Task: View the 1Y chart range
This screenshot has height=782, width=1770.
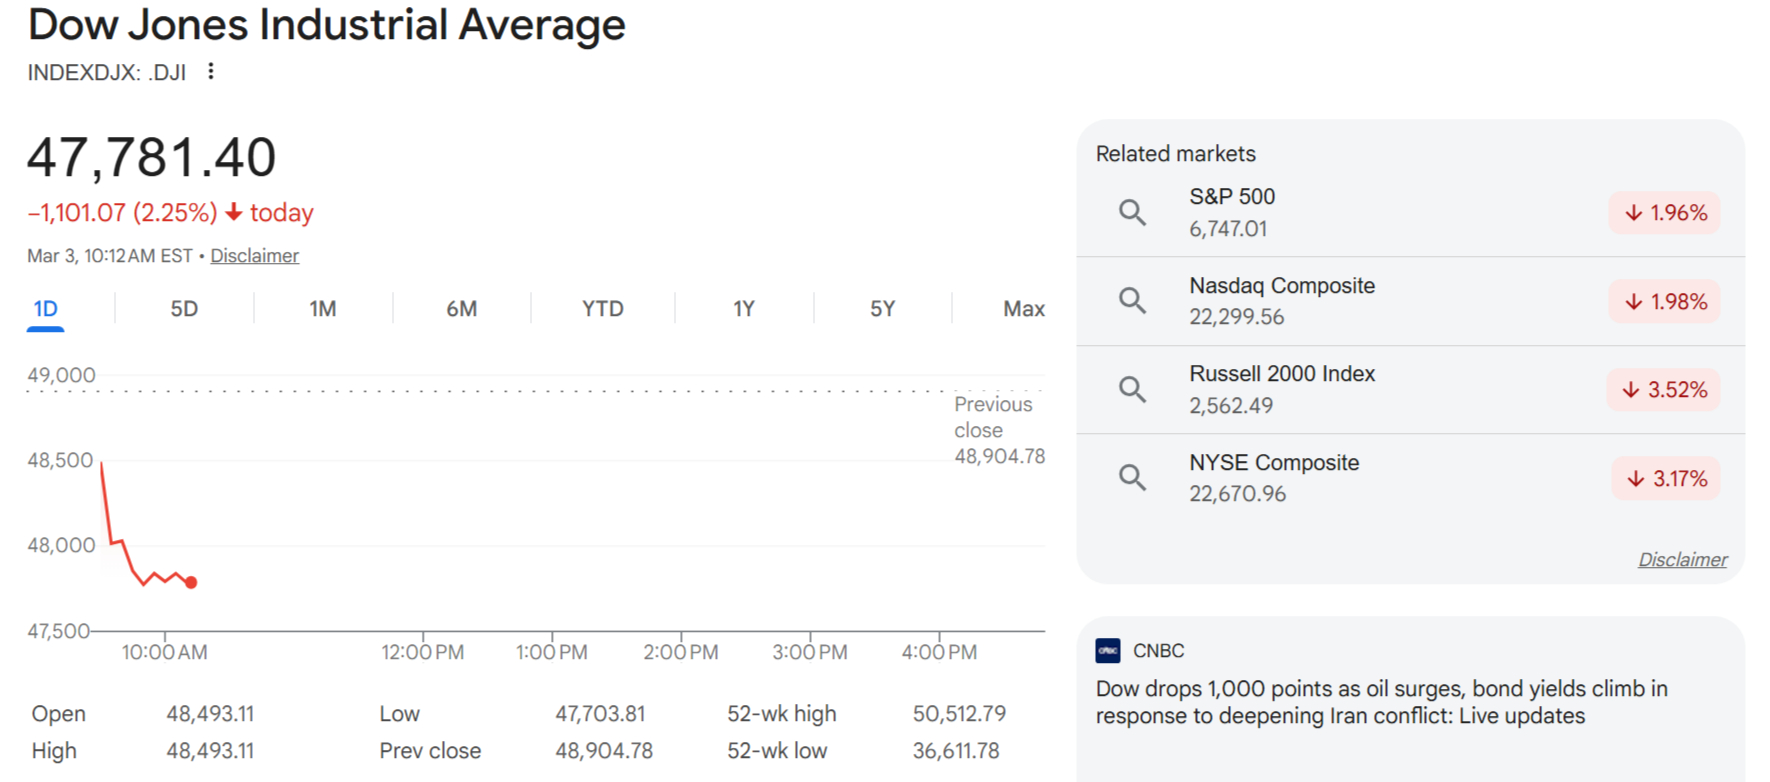Action: tap(743, 309)
